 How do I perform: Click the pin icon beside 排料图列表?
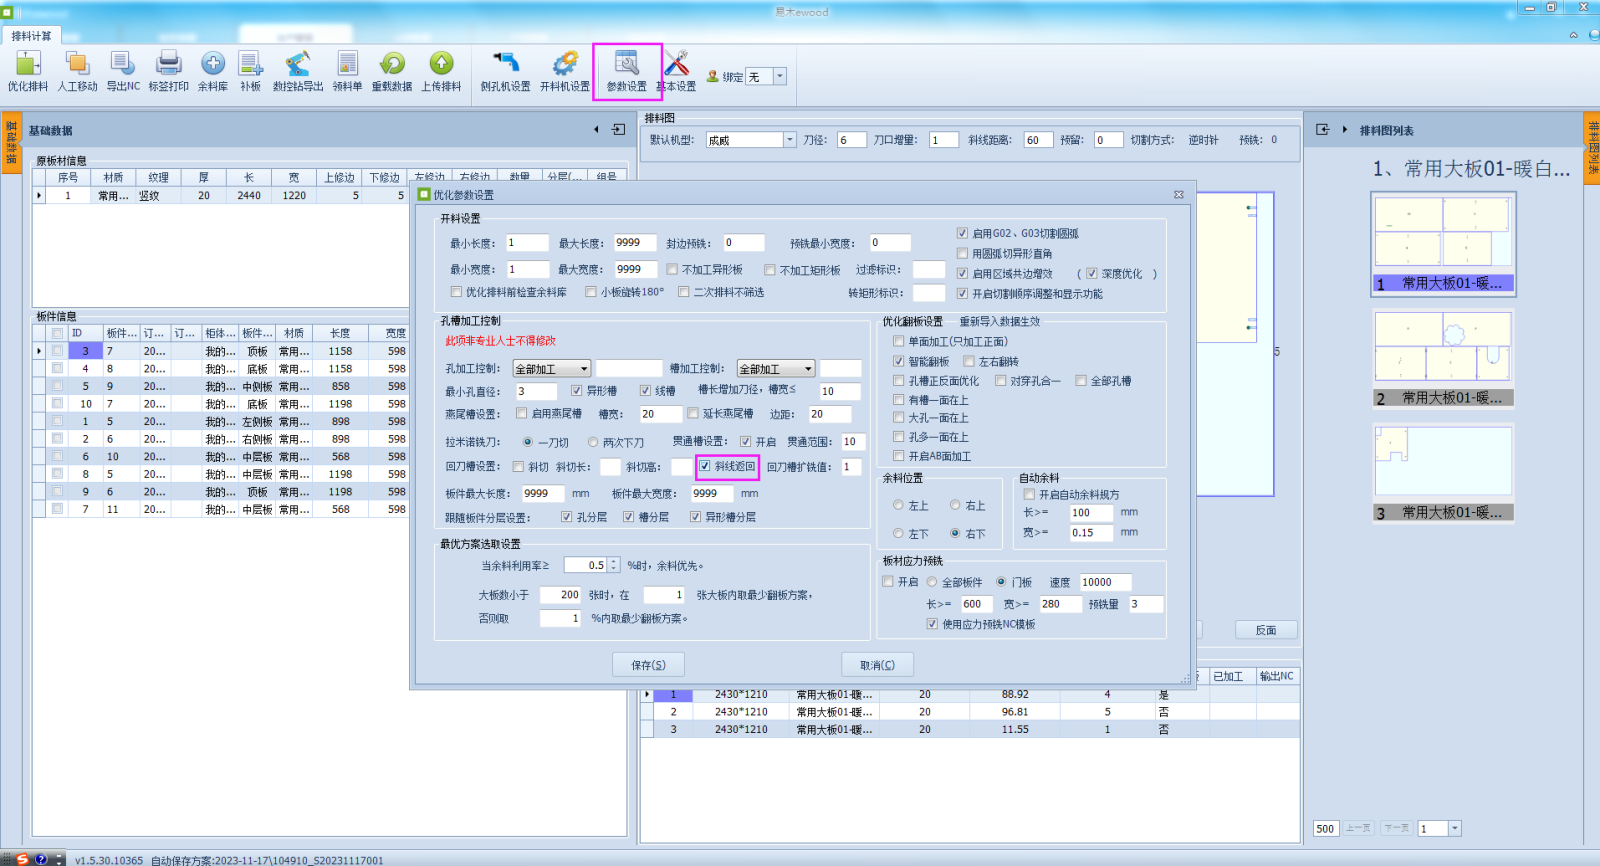1322,129
